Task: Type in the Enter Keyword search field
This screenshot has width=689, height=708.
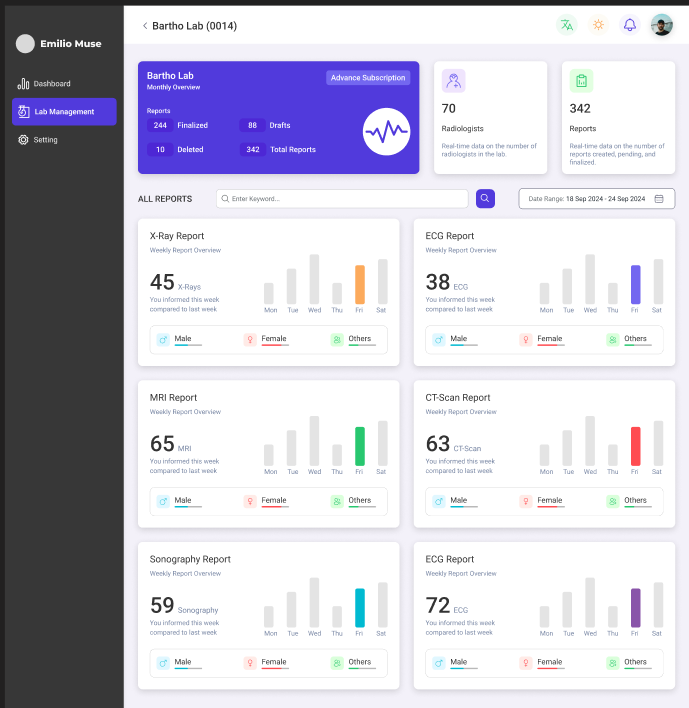Action: coord(343,199)
